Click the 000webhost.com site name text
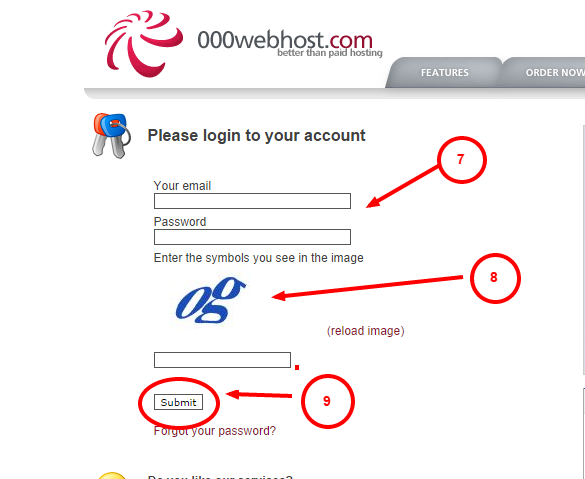The image size is (585, 479). click(285, 40)
